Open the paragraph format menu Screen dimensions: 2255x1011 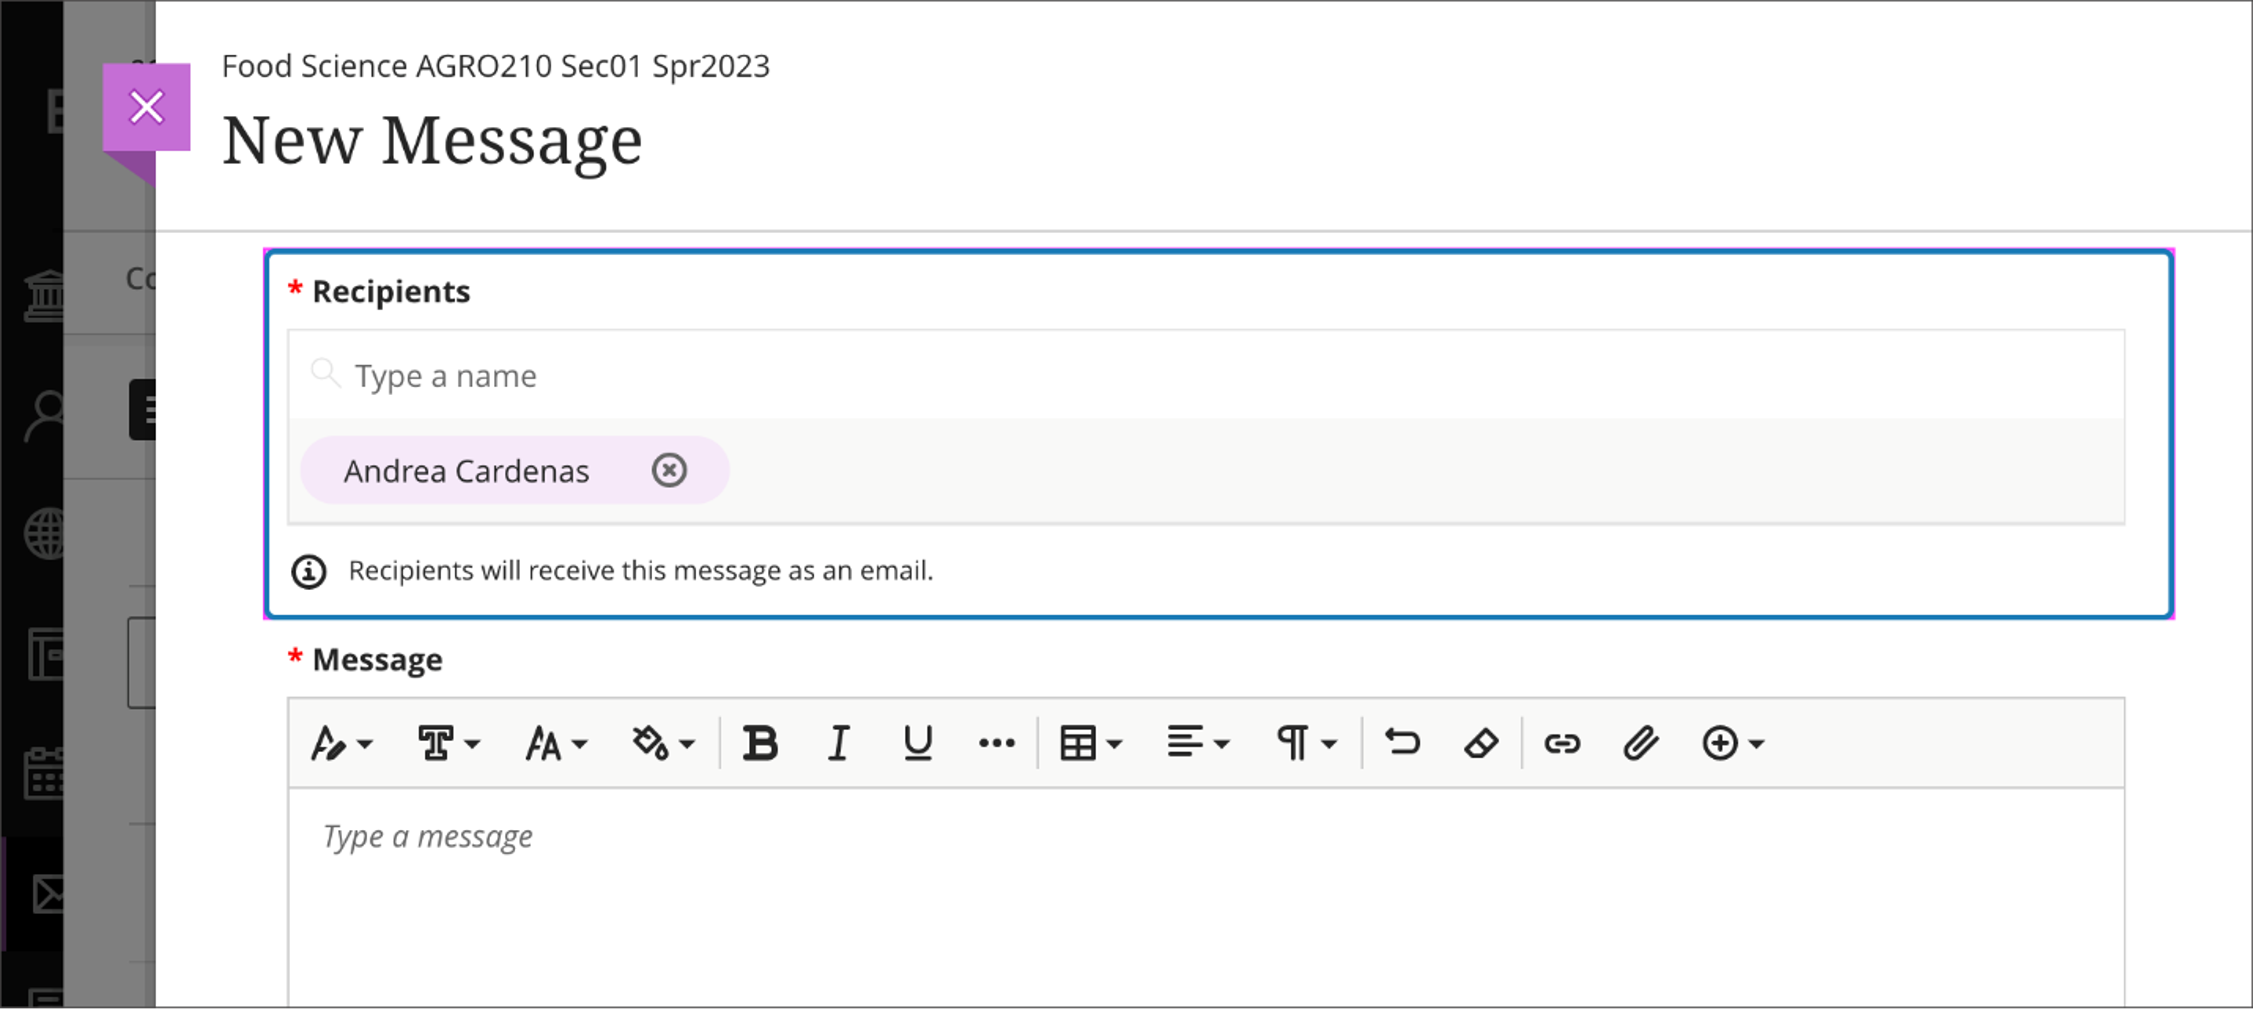click(1305, 744)
